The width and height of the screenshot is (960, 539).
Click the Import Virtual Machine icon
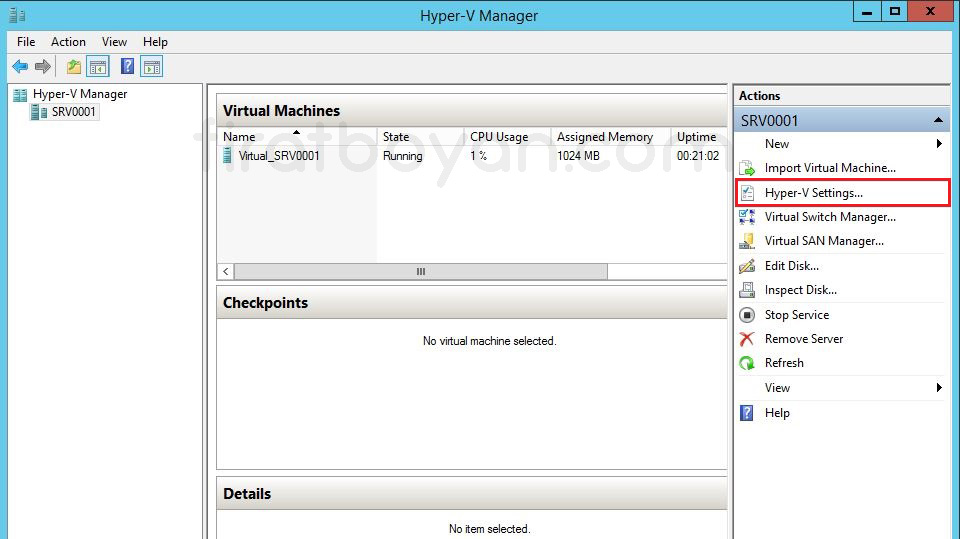click(747, 168)
